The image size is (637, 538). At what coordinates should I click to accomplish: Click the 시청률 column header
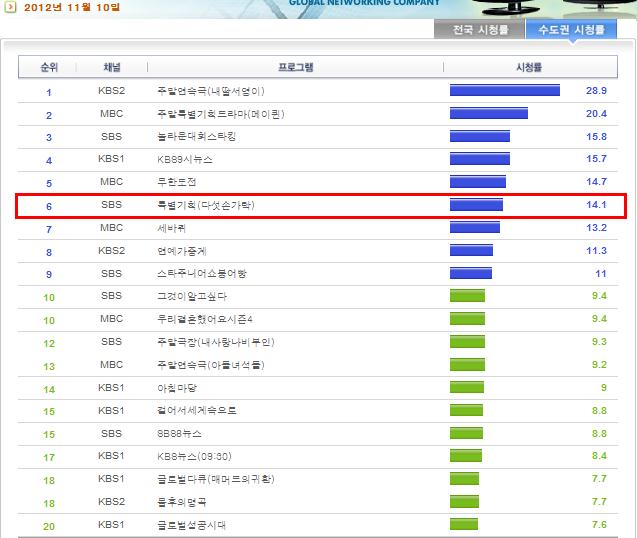click(x=529, y=67)
